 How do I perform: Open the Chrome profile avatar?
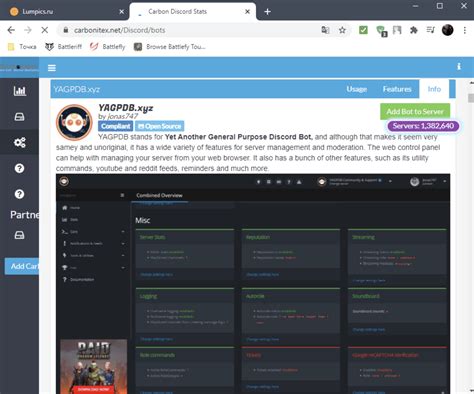[x=448, y=30]
